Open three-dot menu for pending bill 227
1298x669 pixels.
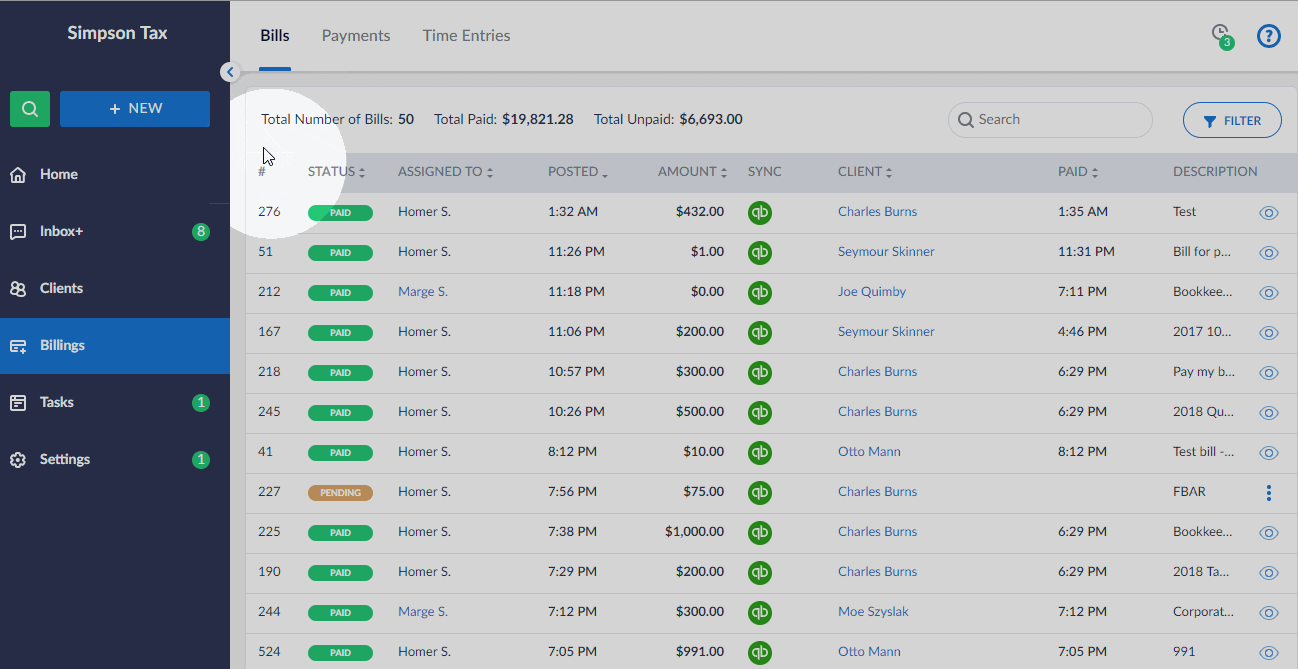[1268, 492]
